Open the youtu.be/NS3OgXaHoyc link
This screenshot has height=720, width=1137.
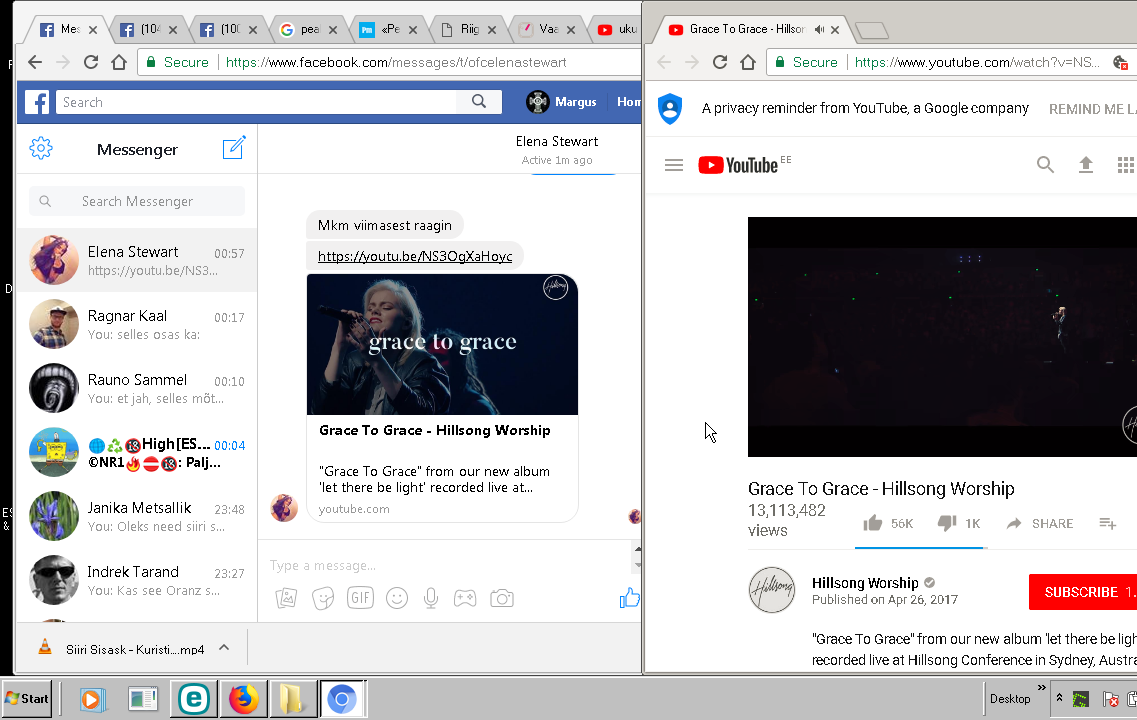415,256
